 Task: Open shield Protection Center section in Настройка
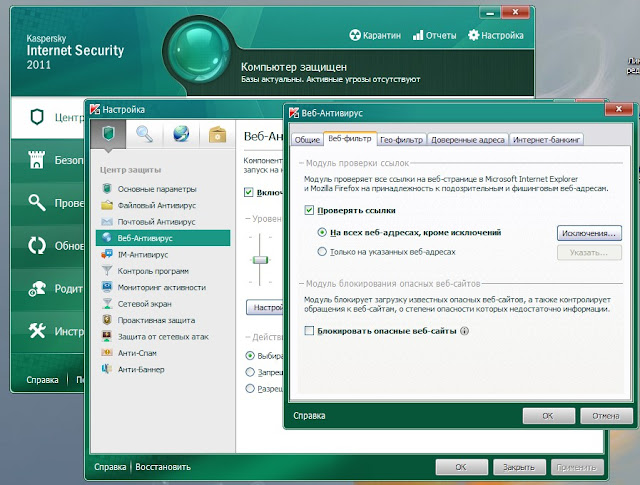point(108,133)
